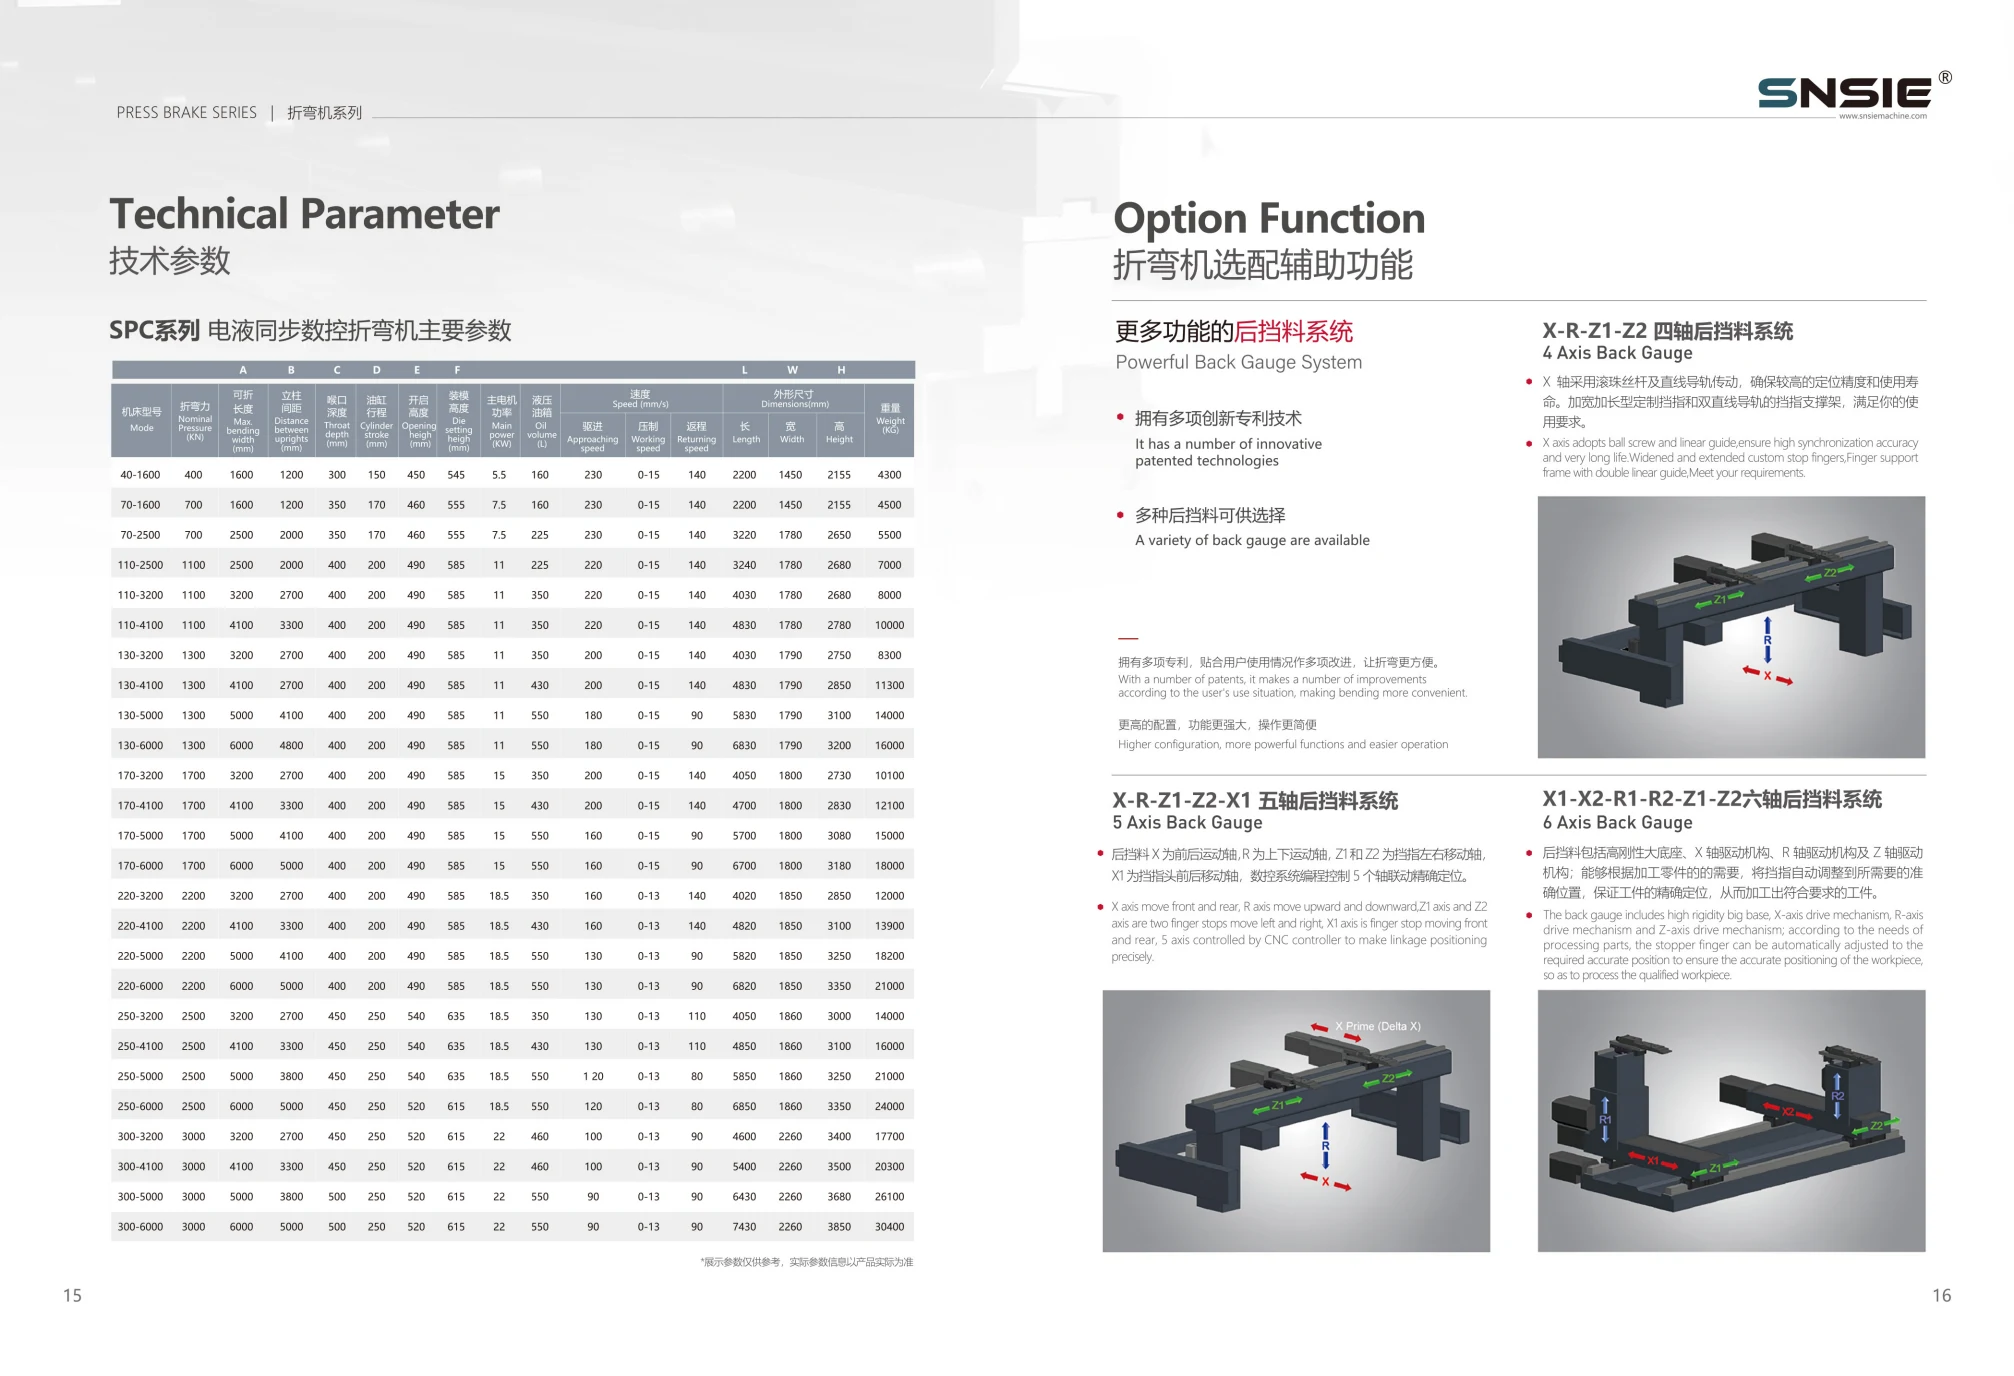Click the 'X-R-Z1-Z2-X1 五轴后挡料系统' heading
Image resolution: width=2014 pixels, height=1376 pixels.
(x=1255, y=800)
